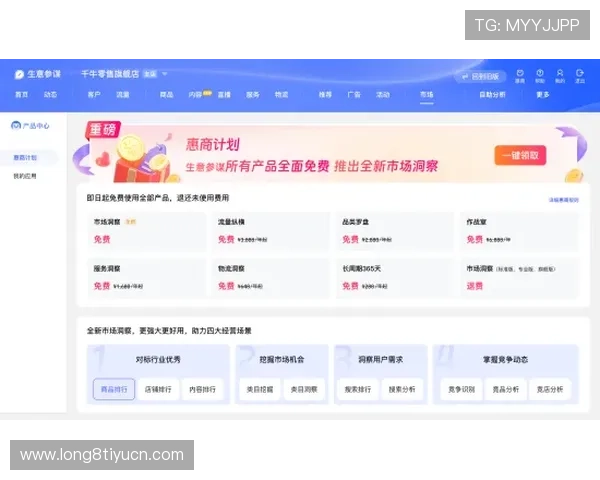This screenshot has width=600, height=480.
Task: Open the 内容 nav tab
Action: pyautogui.click(x=196, y=95)
